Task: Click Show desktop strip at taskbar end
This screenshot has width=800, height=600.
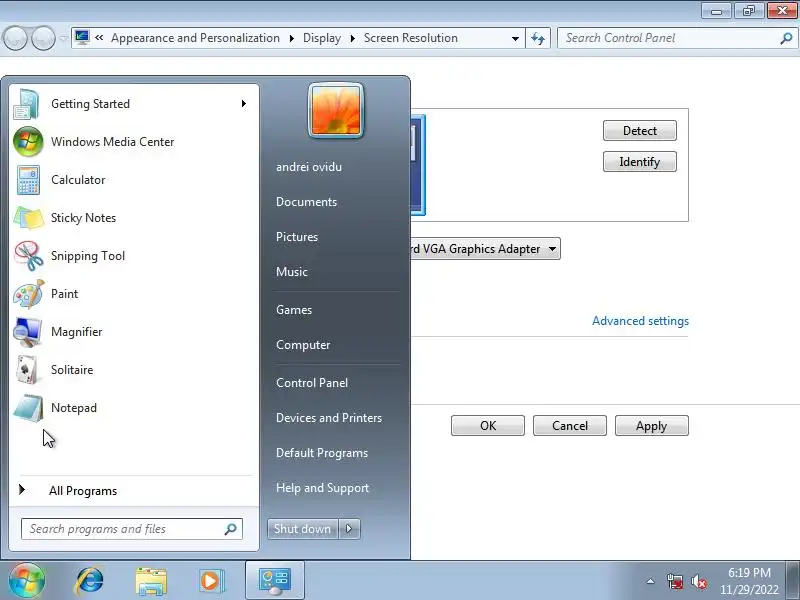Action: pos(793,580)
